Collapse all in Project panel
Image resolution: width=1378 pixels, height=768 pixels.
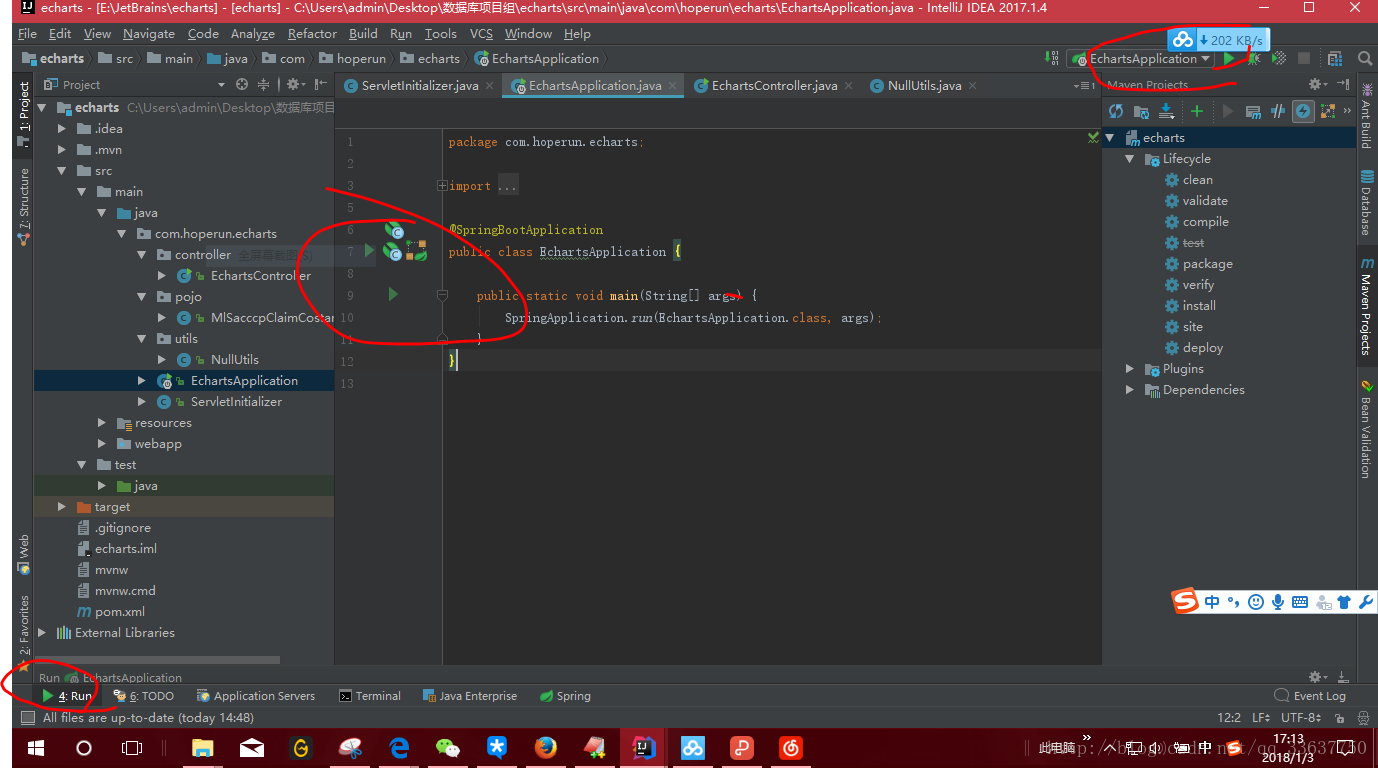[x=264, y=85]
